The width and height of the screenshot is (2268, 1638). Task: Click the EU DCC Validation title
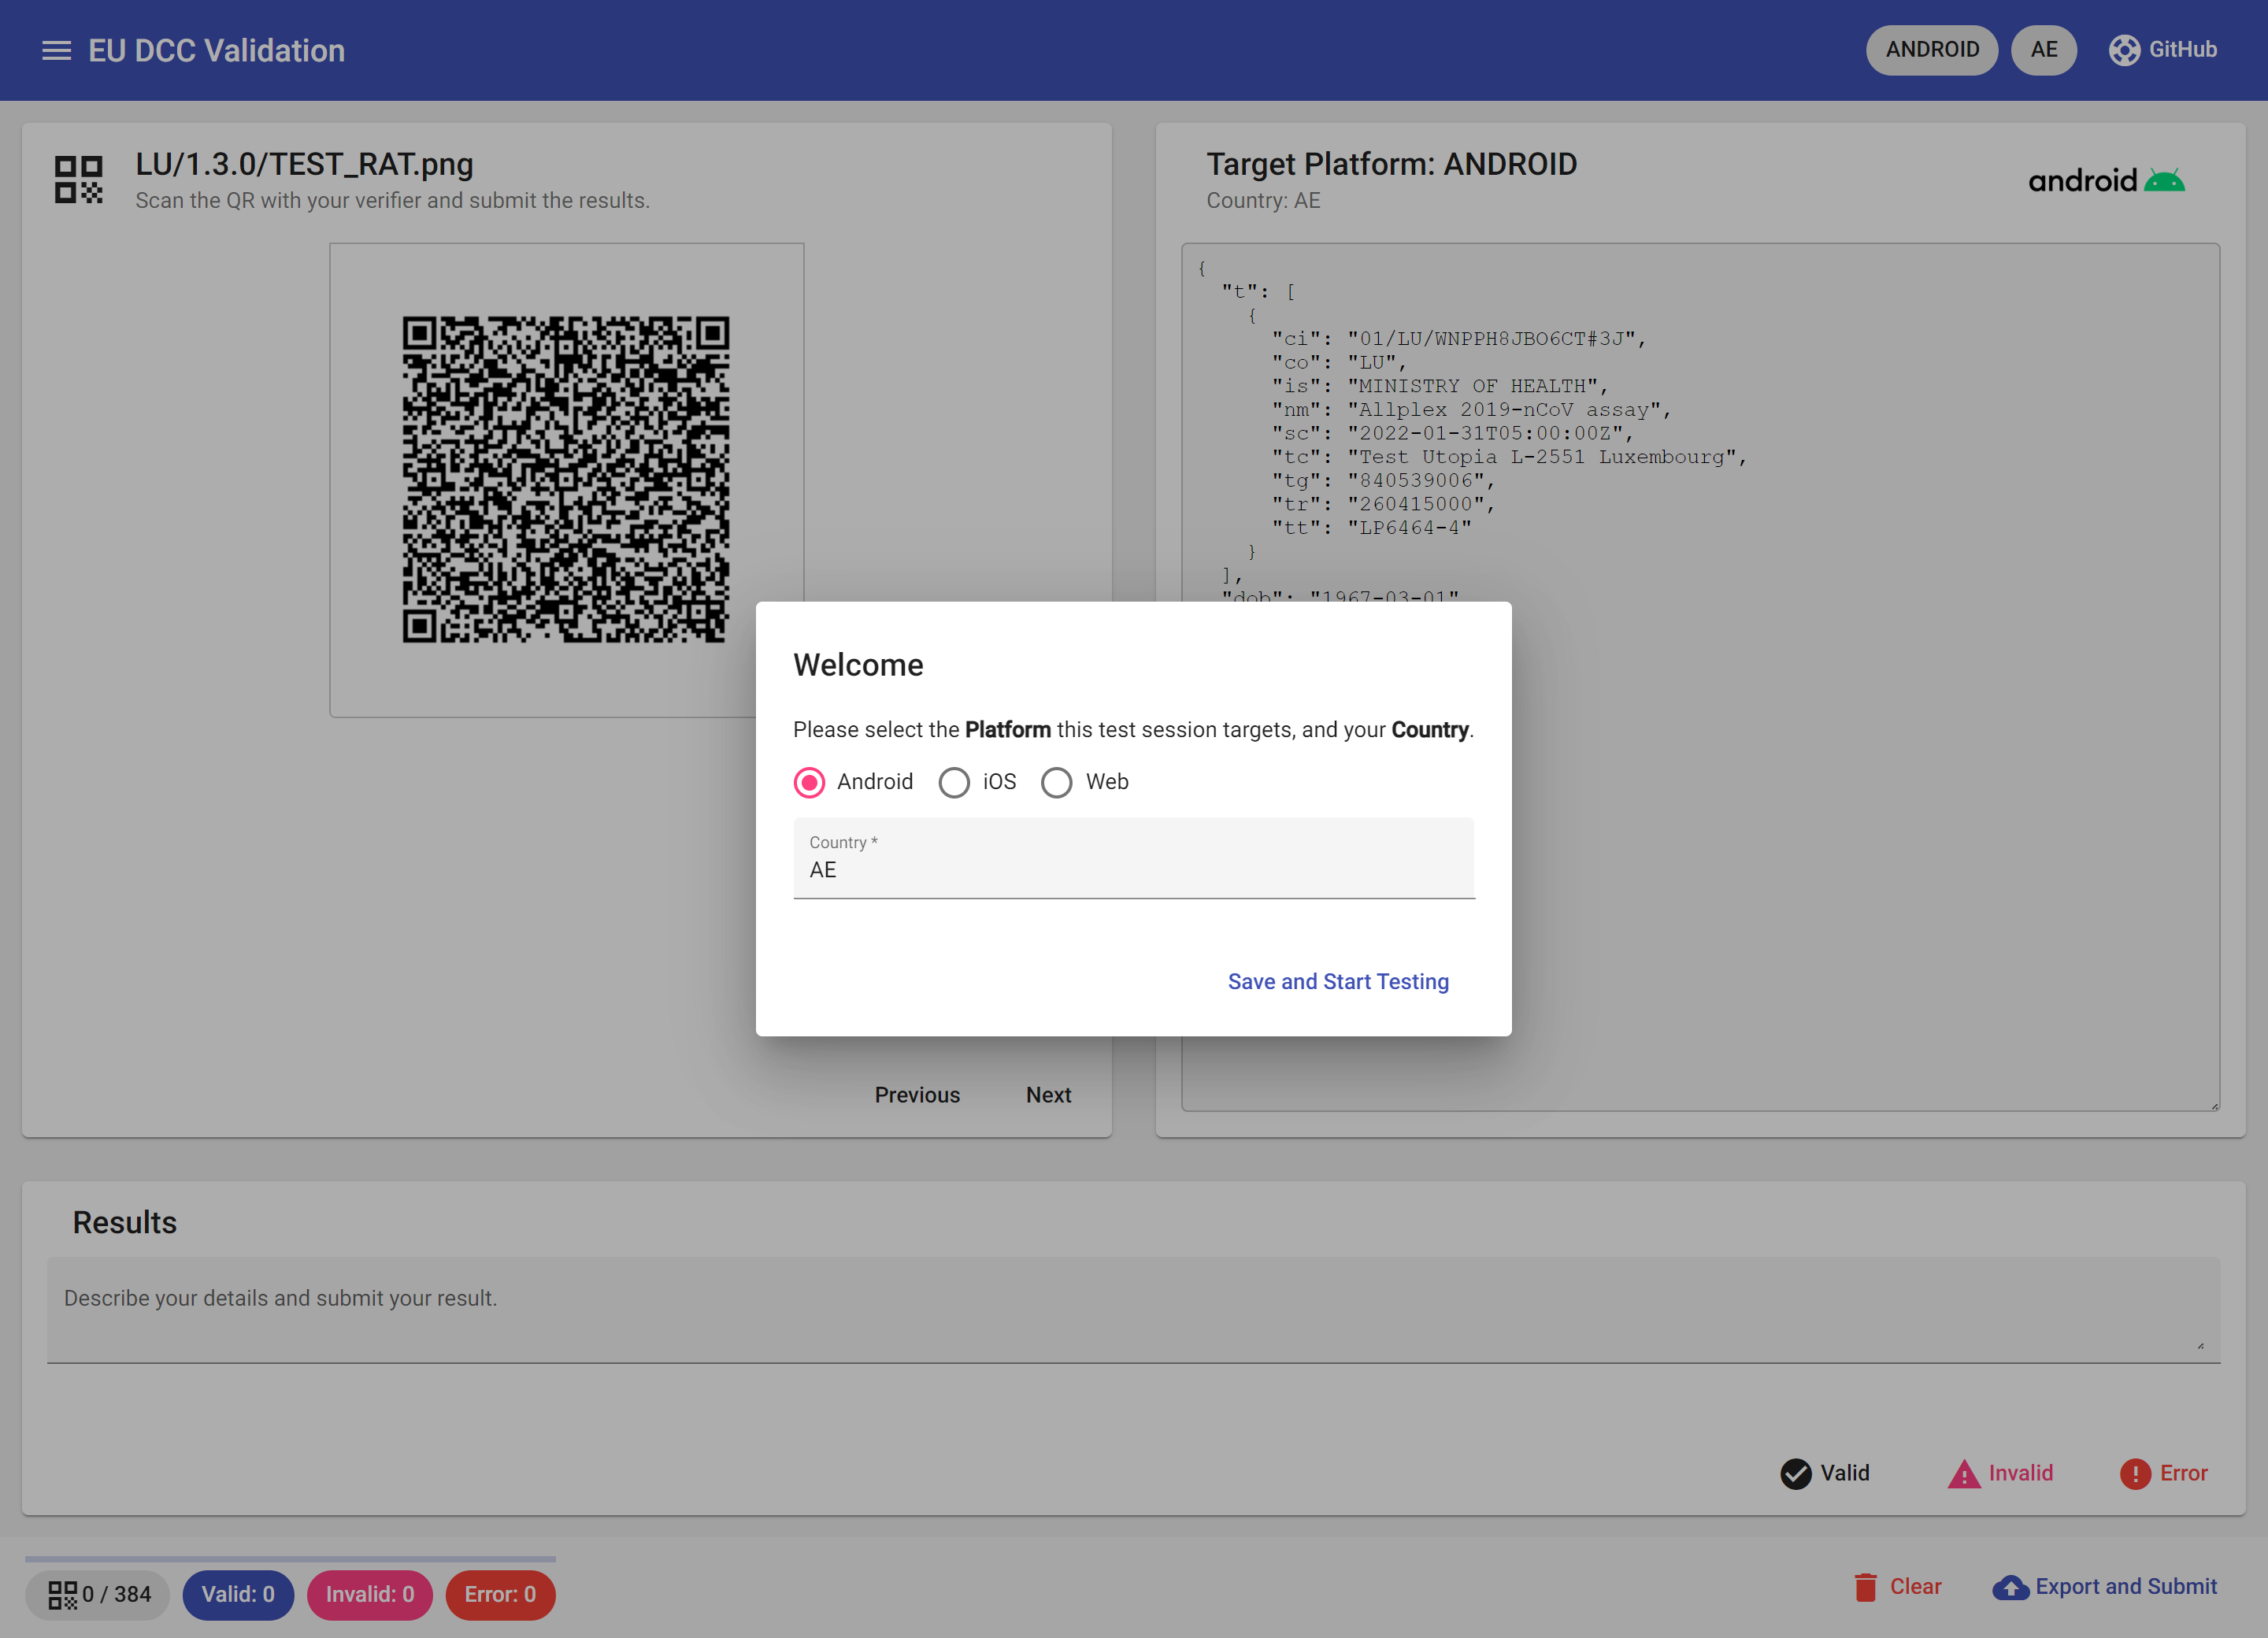tap(216, 50)
